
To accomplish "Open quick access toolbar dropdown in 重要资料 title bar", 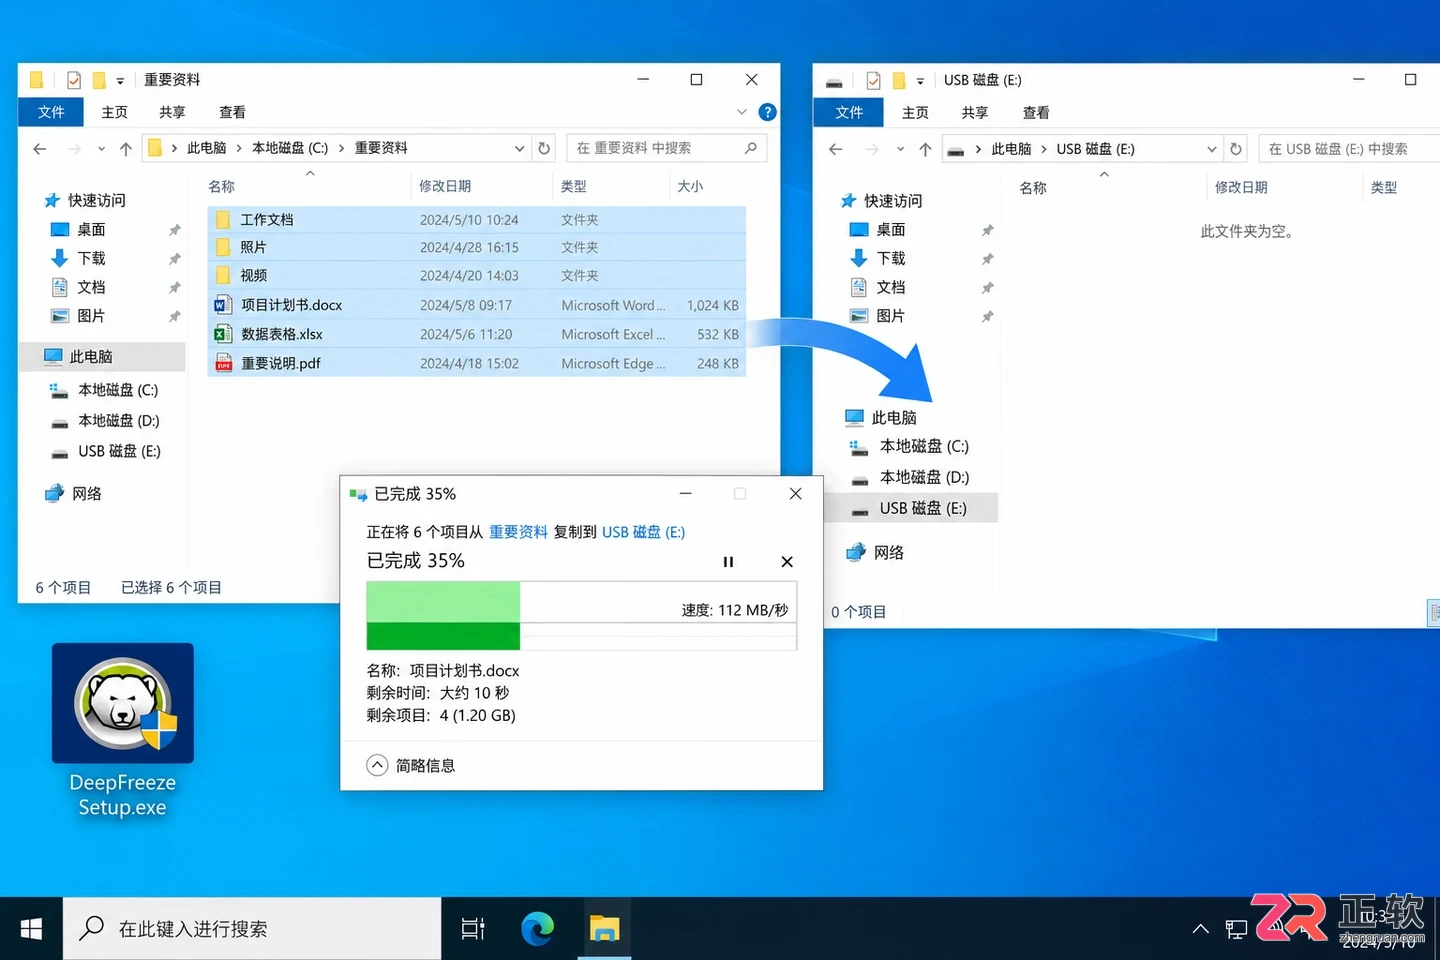I will pyautogui.click(x=120, y=81).
